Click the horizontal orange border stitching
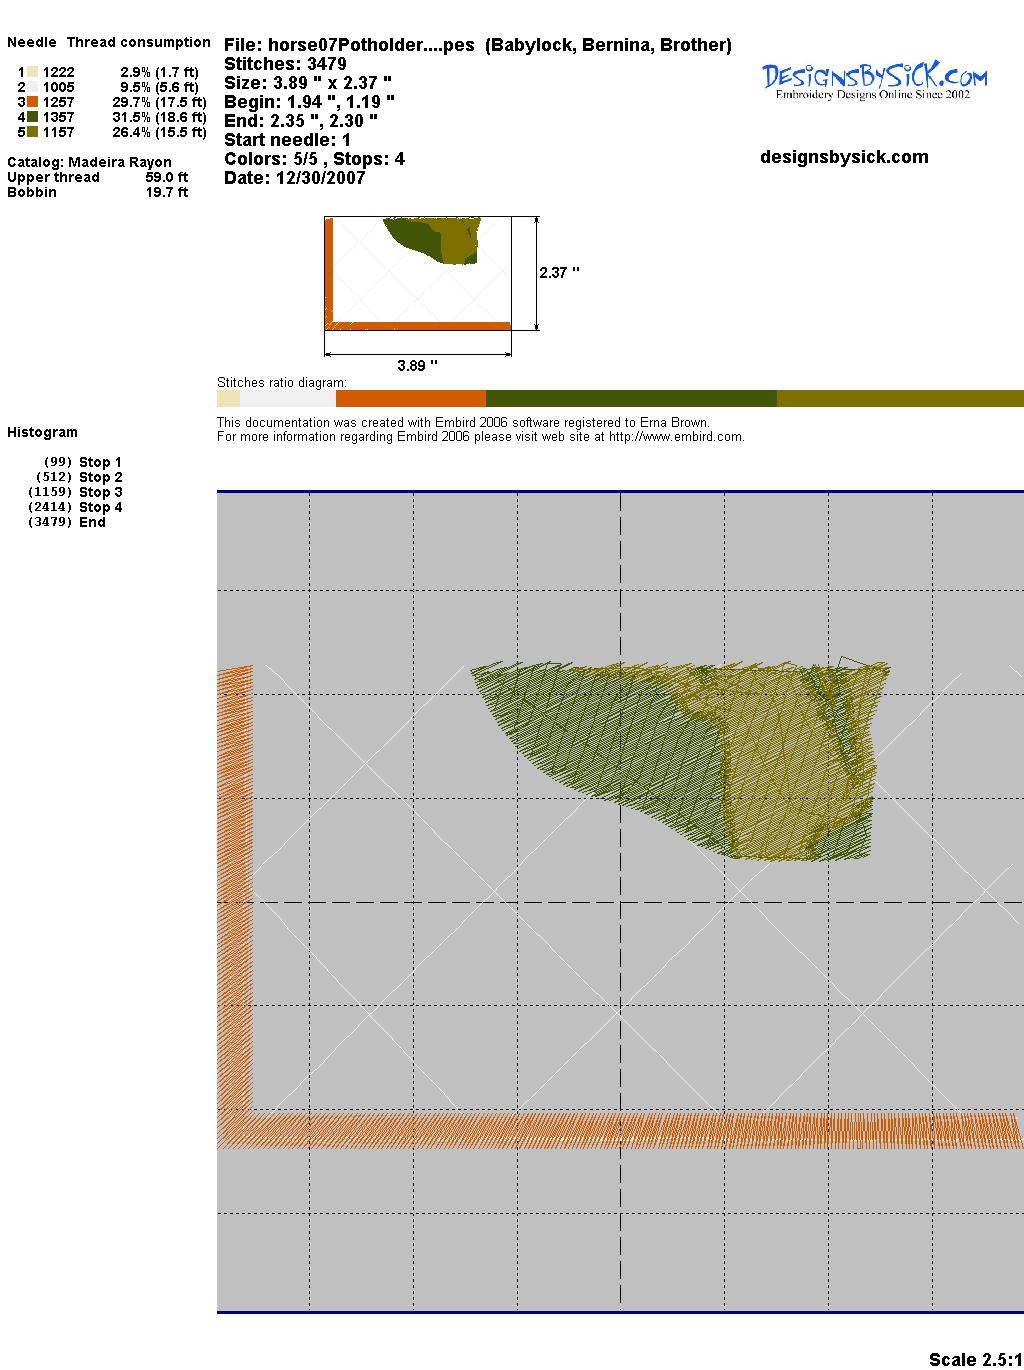The image size is (1024, 1370). (620, 1129)
